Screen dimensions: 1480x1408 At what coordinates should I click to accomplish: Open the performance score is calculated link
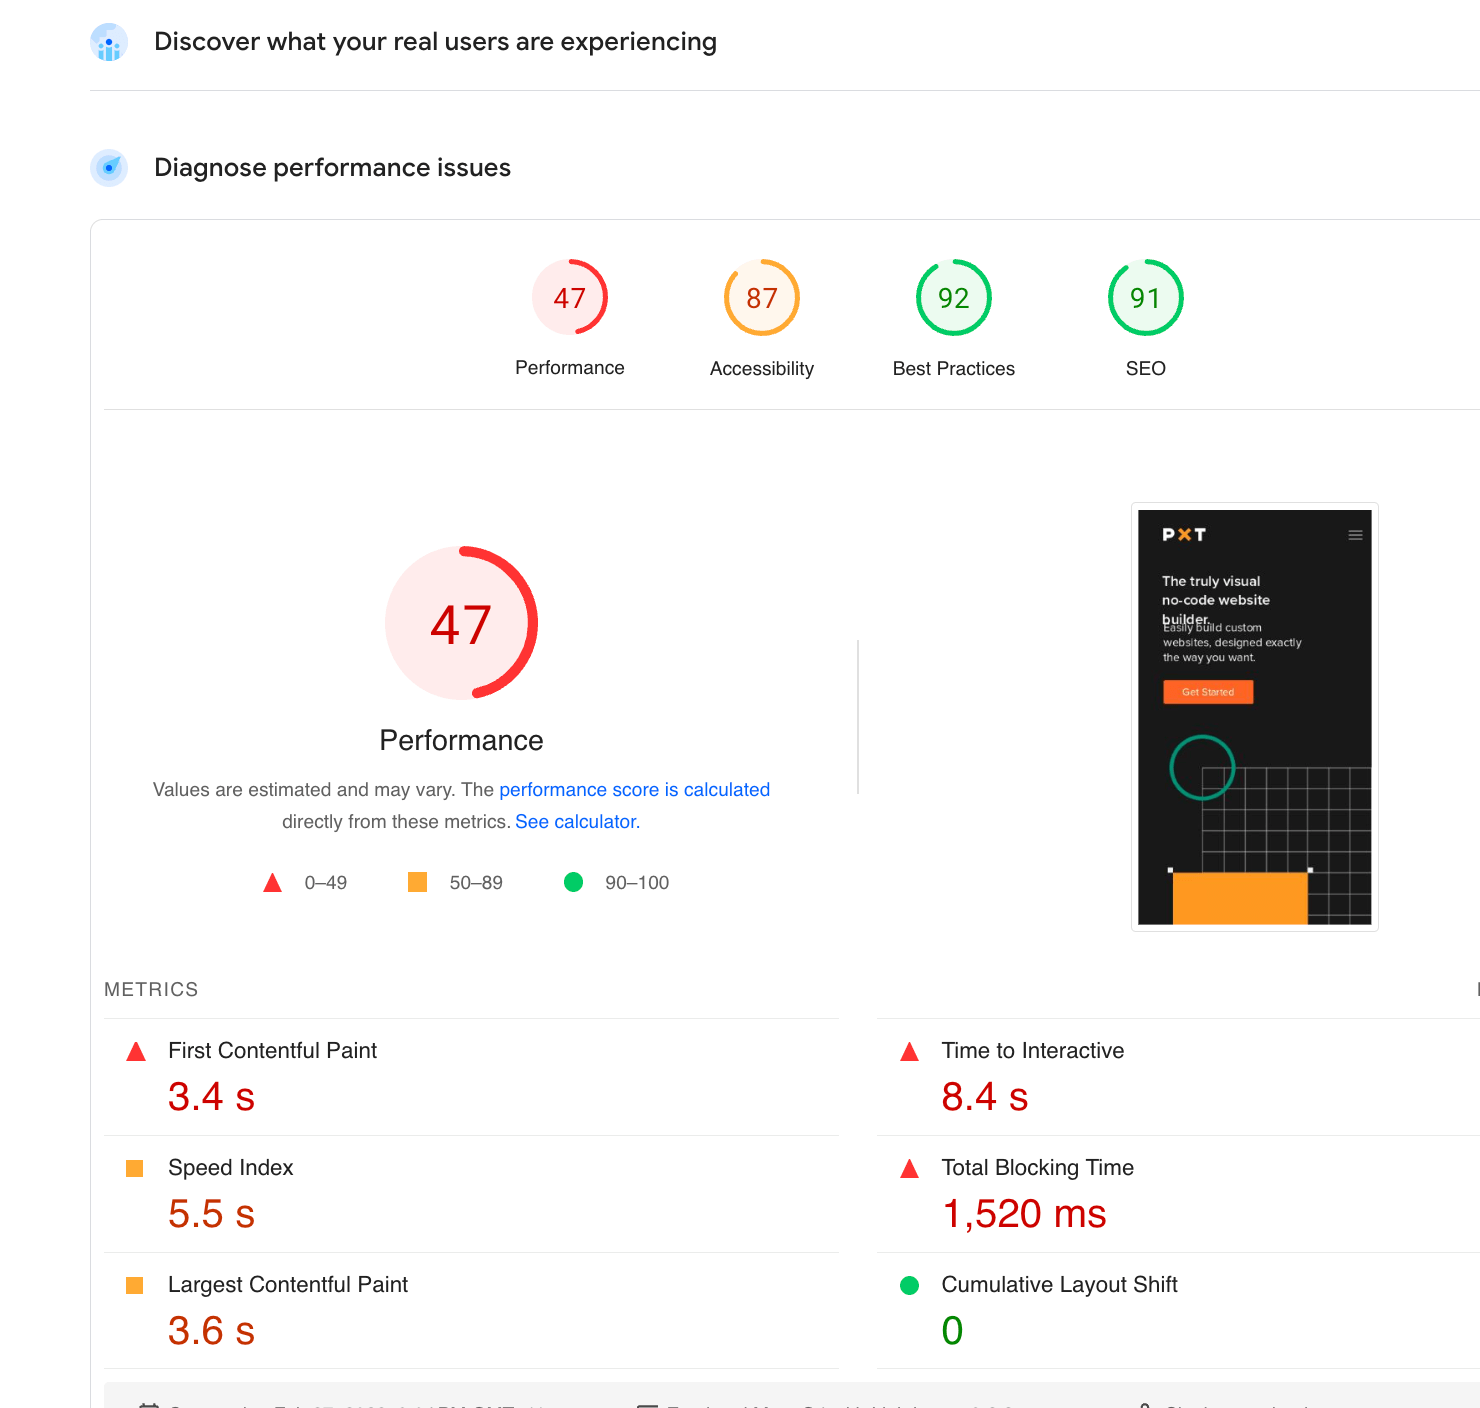tap(634, 789)
